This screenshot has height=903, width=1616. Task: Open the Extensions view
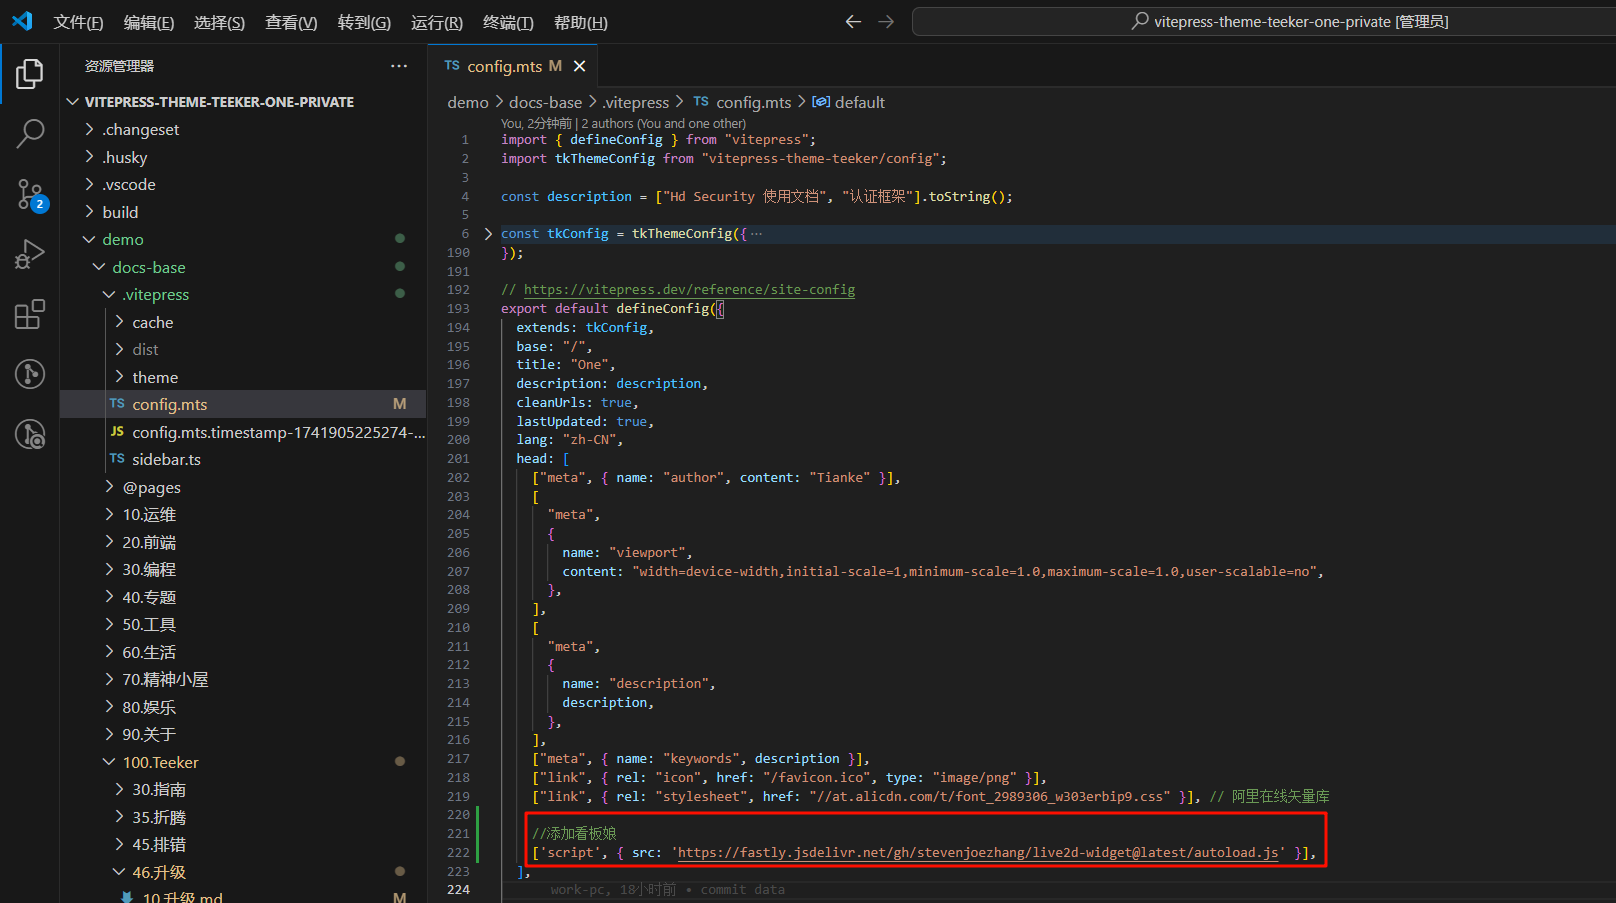click(30, 315)
